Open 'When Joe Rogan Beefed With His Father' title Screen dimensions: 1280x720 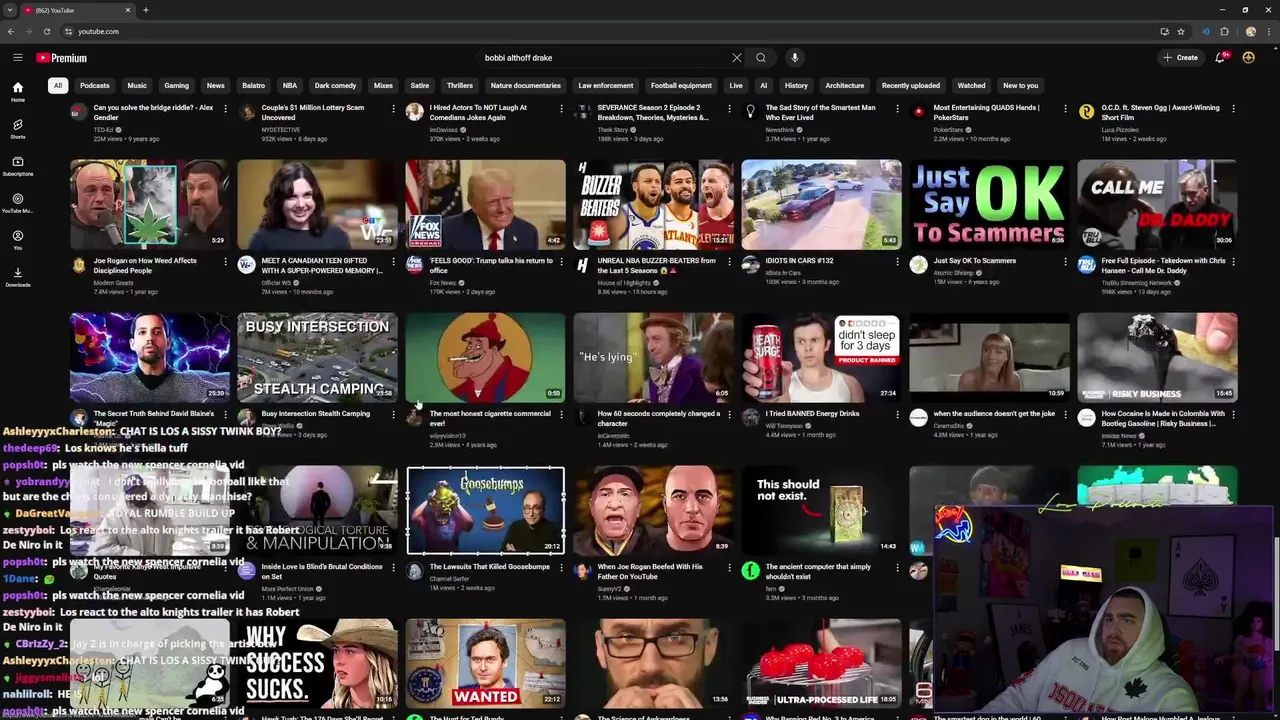pyautogui.click(x=650, y=571)
